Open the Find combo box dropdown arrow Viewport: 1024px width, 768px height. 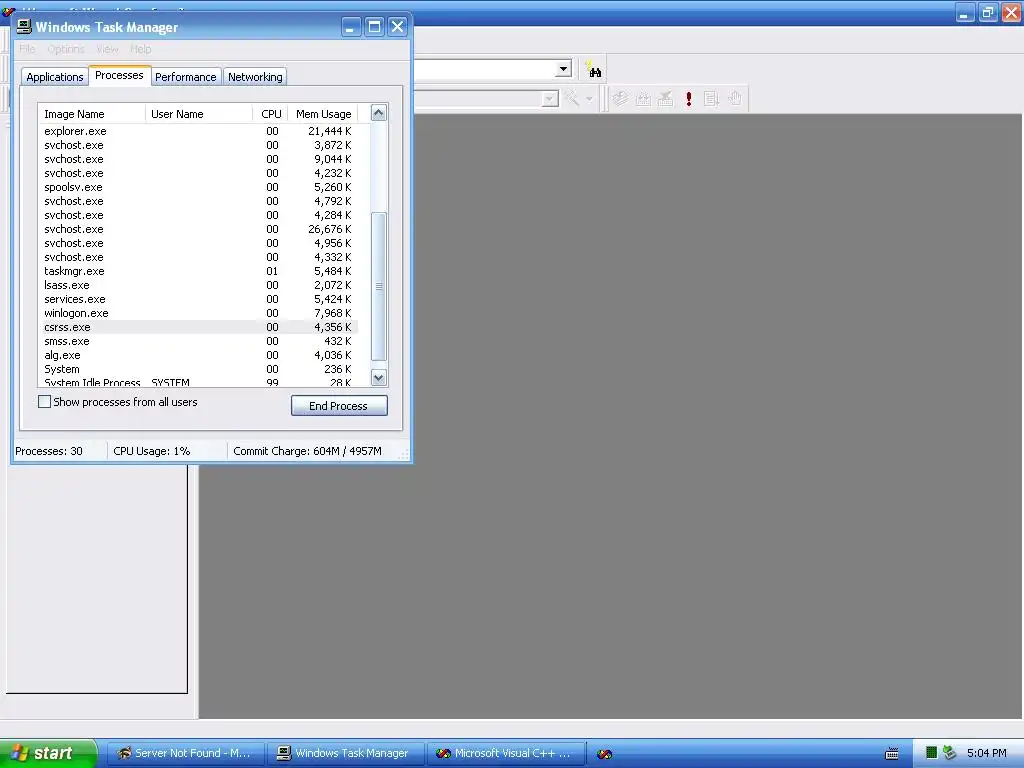[x=564, y=69]
